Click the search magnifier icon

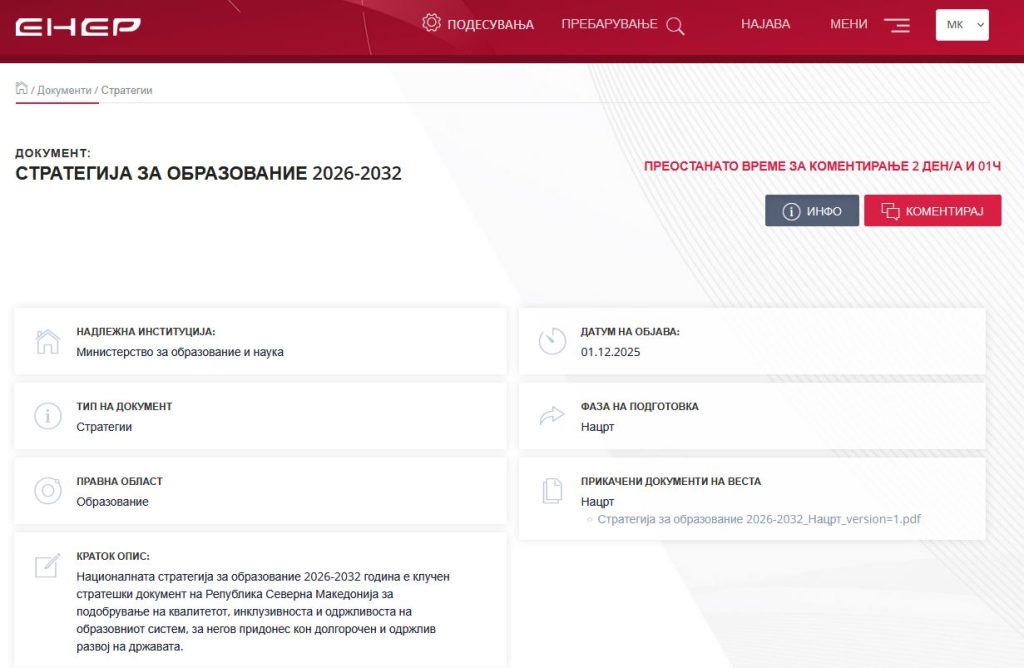675,26
